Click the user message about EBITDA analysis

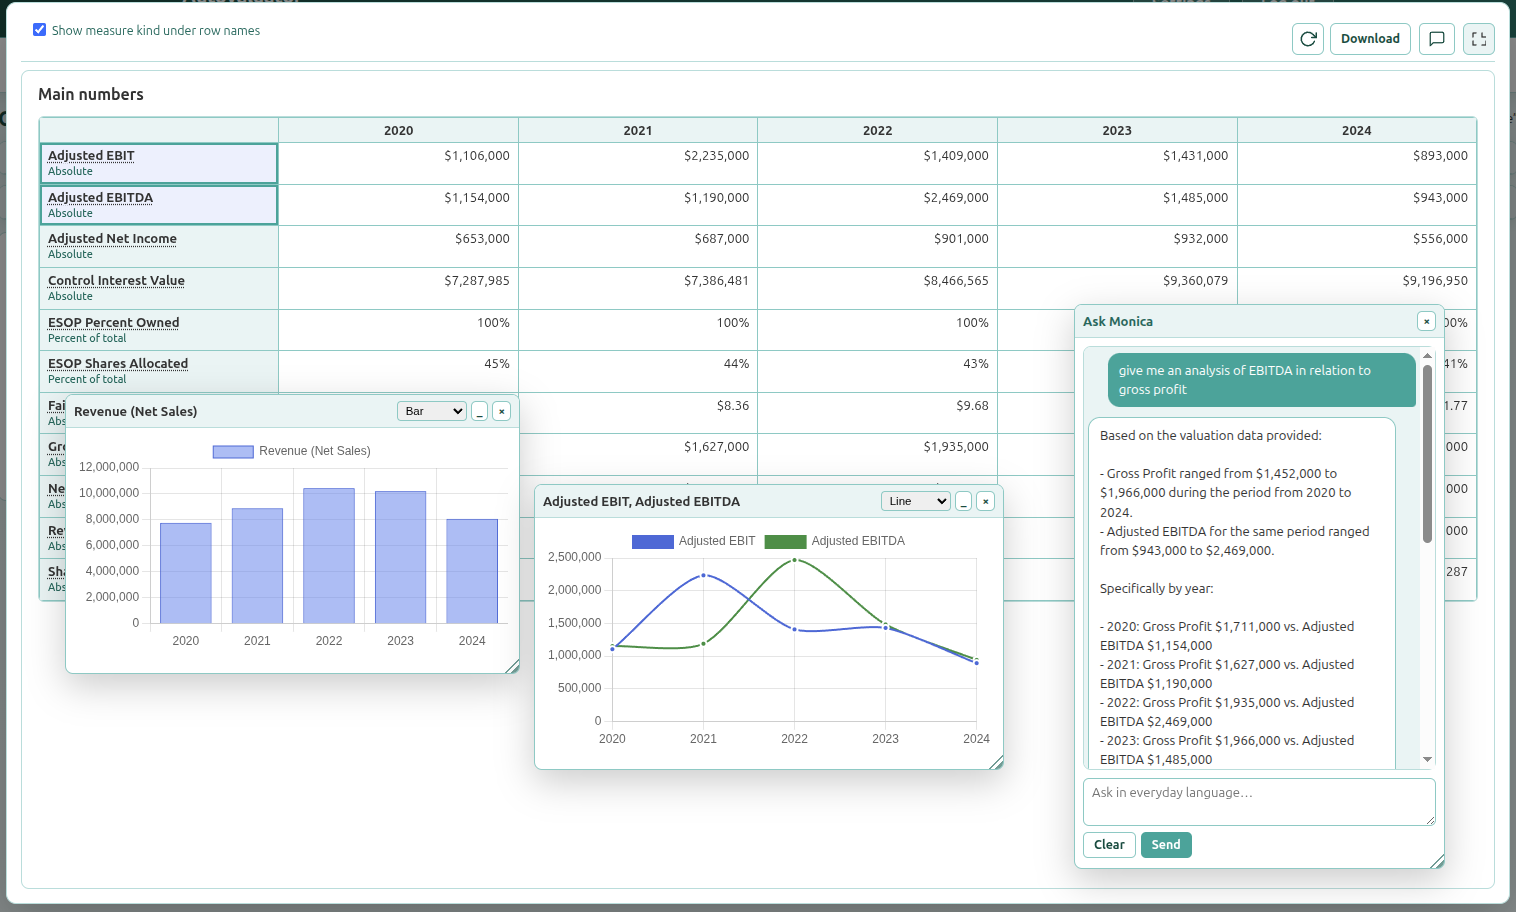(1262, 380)
